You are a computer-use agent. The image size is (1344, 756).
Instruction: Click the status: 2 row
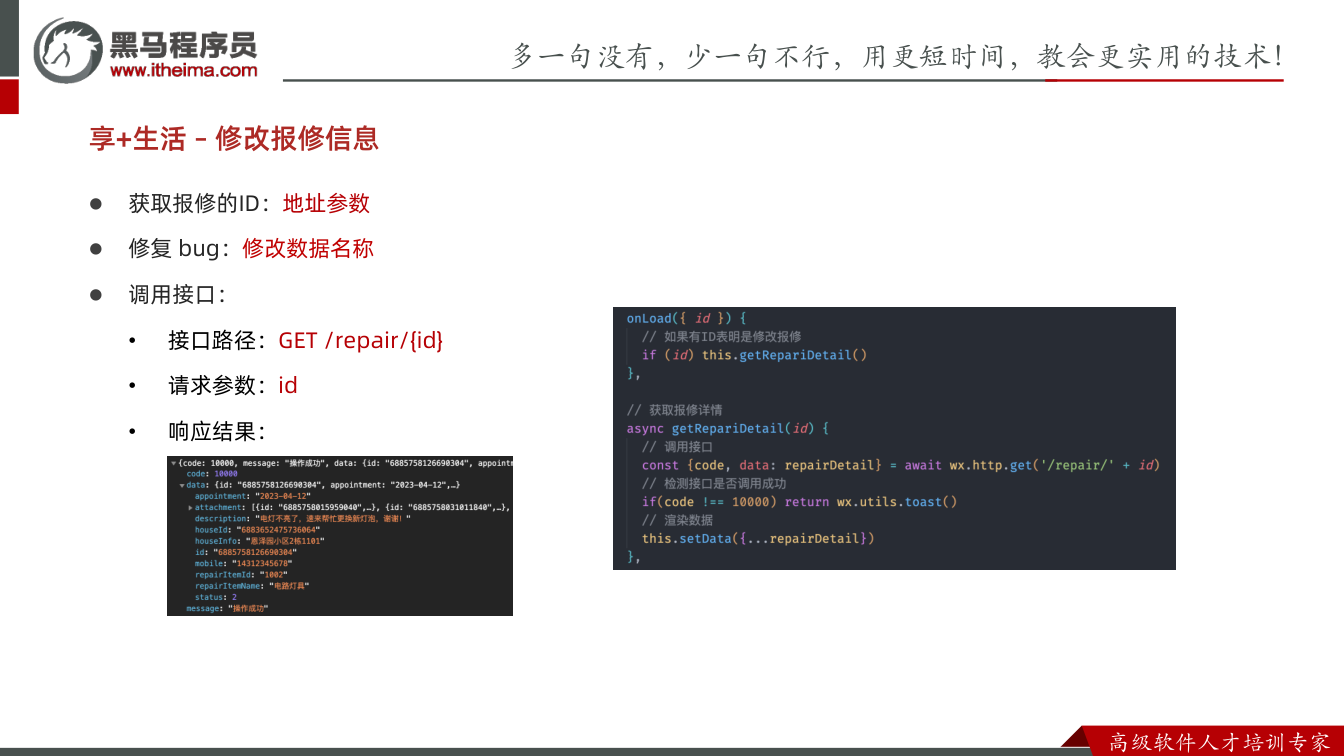[216, 597]
